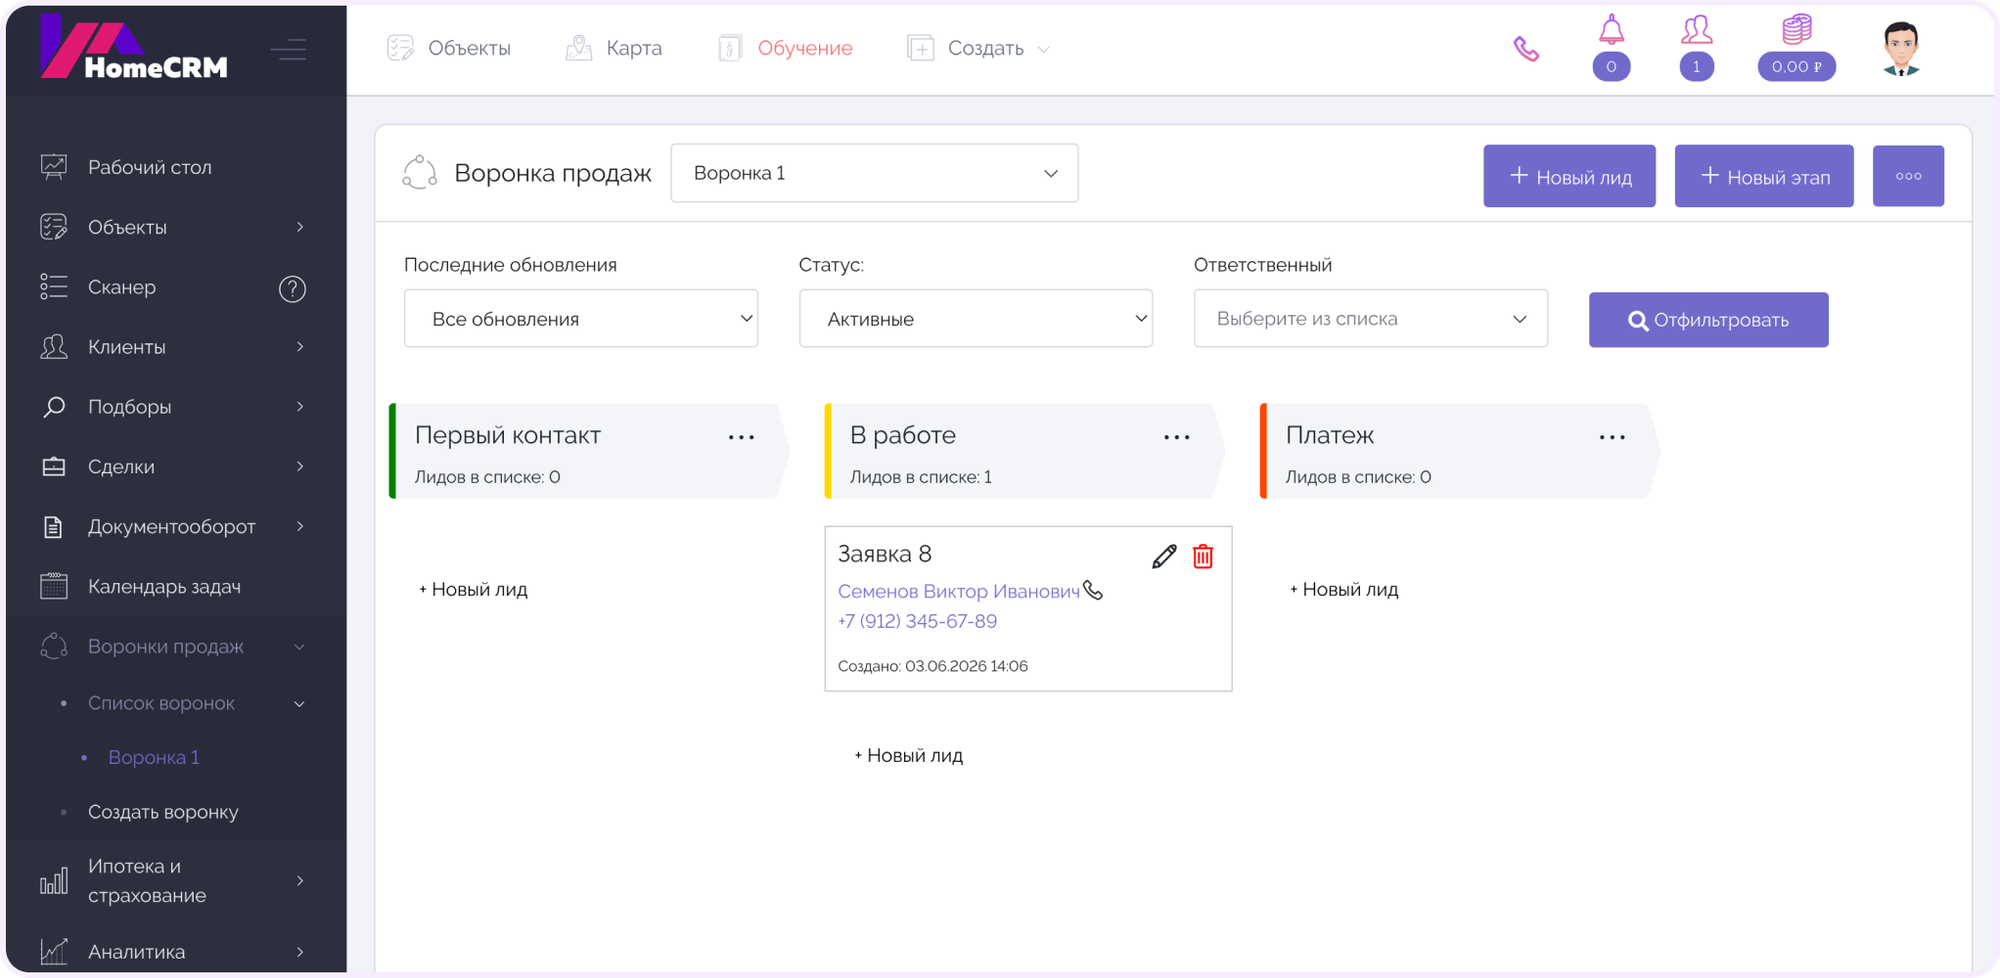
Task: Add Новый лид under Платеж
Action: (1344, 590)
